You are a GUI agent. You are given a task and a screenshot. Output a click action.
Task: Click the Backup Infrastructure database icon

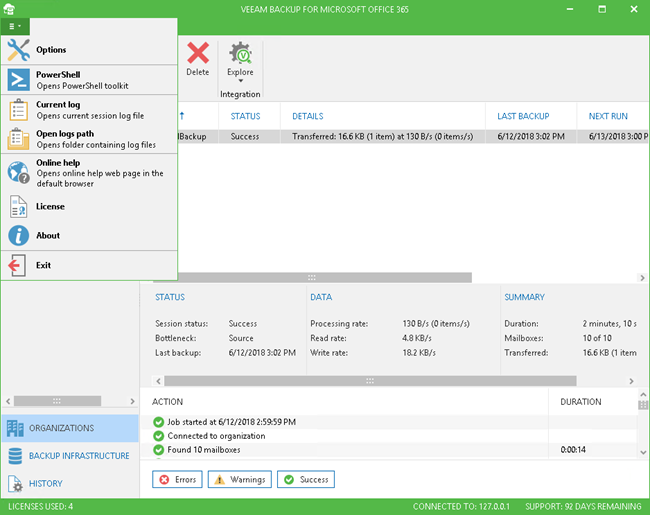click(15, 456)
